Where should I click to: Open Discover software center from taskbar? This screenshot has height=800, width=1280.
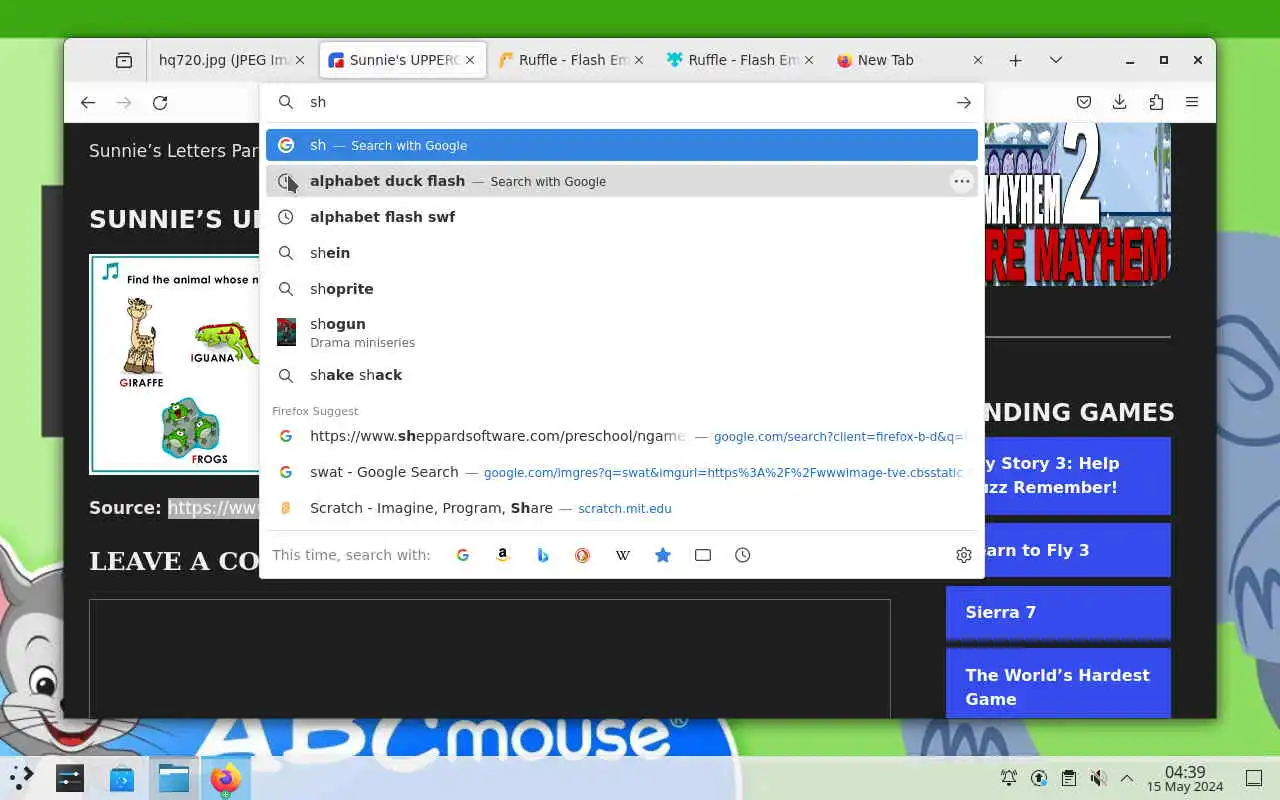(122, 777)
